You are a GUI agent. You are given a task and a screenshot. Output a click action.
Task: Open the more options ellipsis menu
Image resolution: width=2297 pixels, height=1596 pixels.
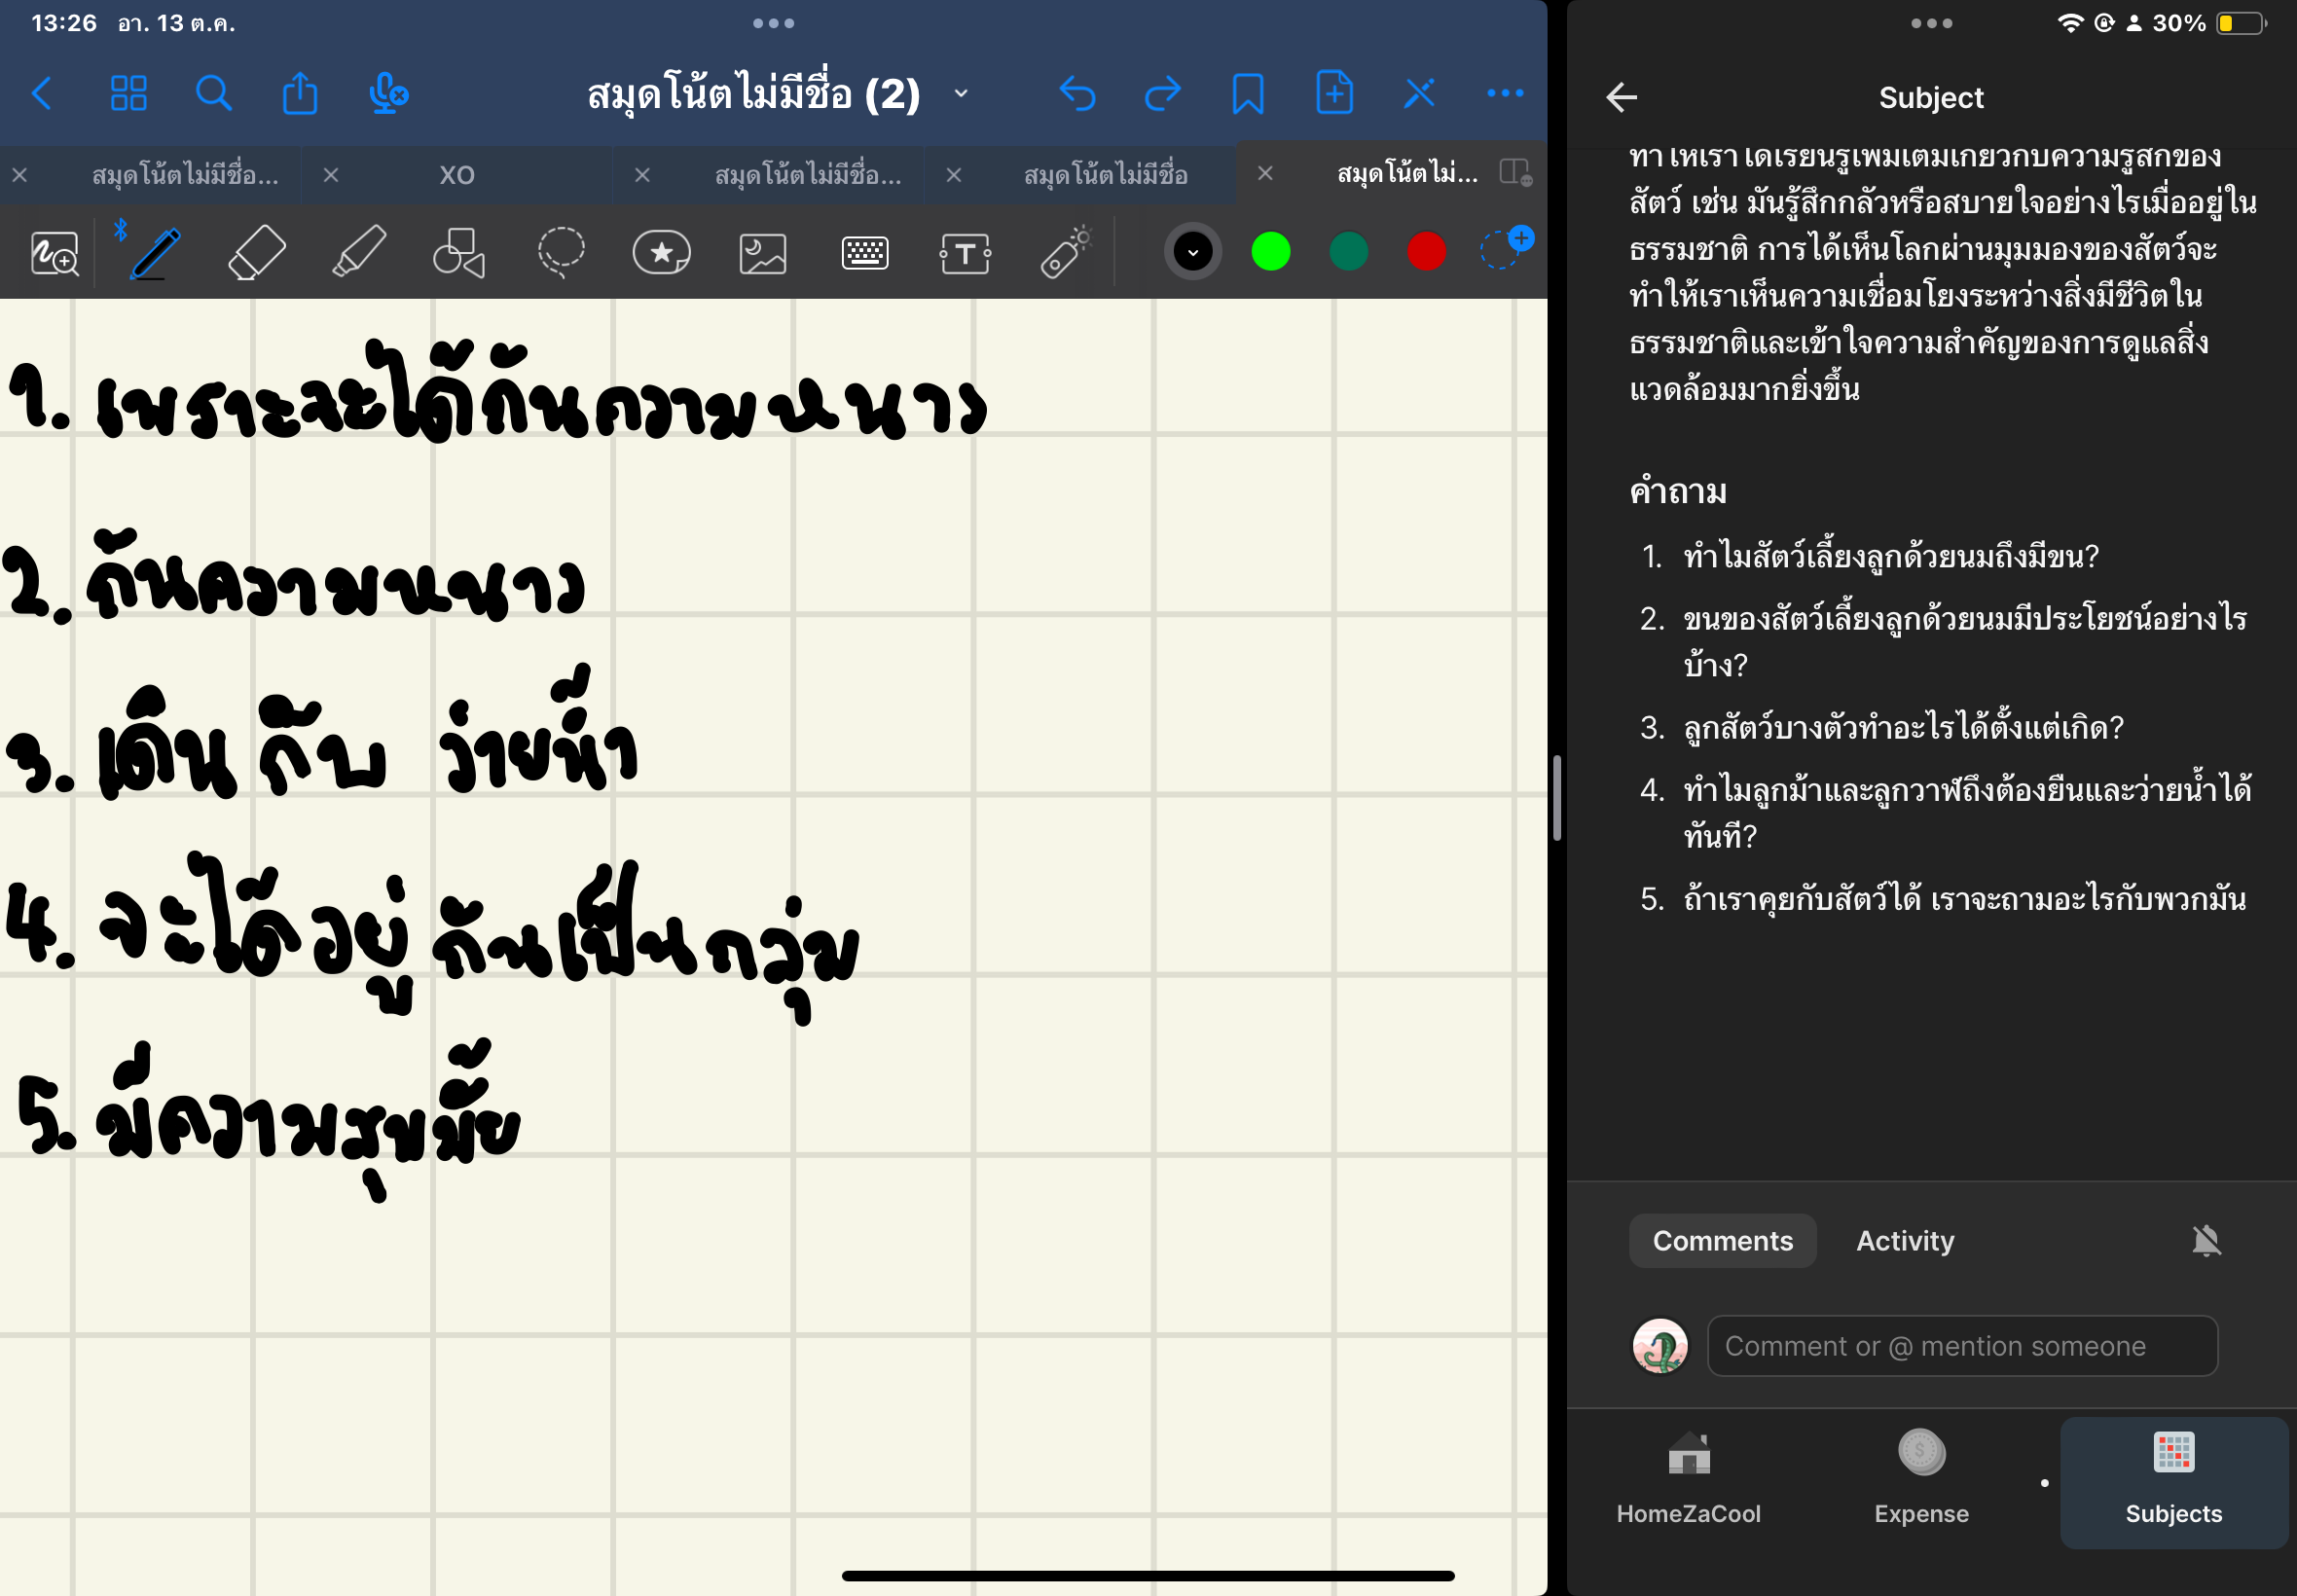[1504, 93]
